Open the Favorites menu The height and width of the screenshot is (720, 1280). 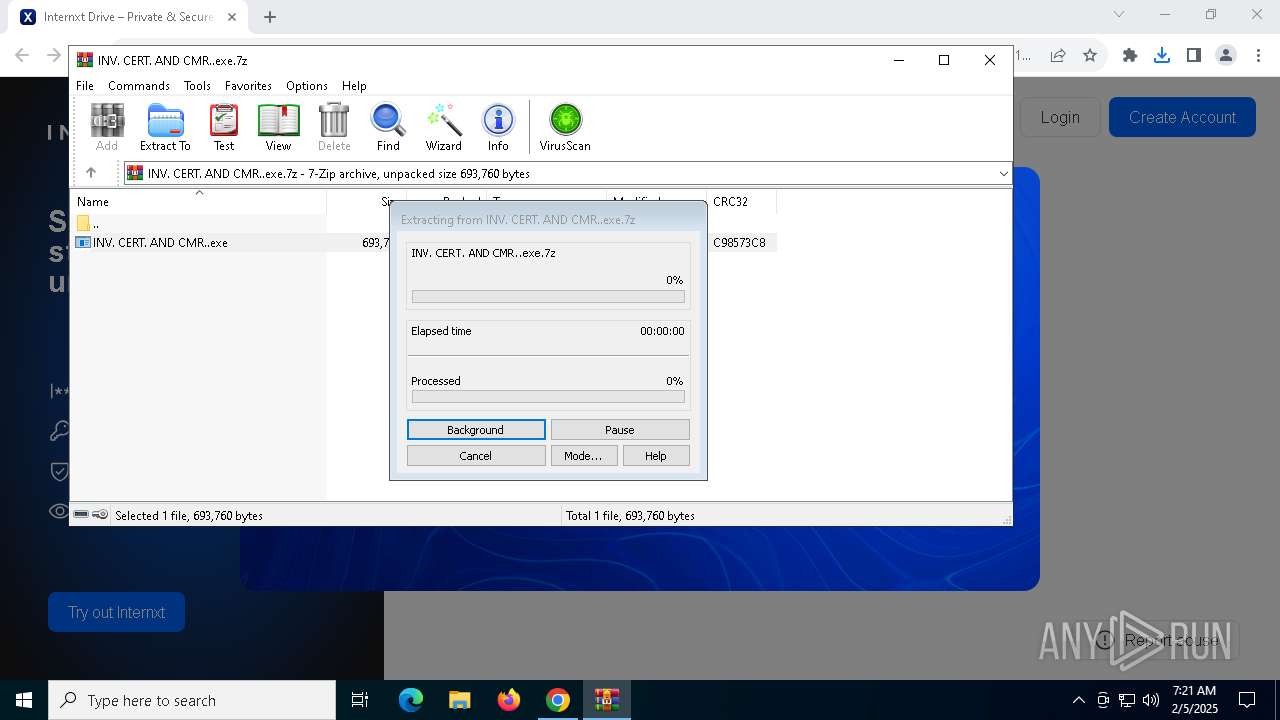point(248,86)
